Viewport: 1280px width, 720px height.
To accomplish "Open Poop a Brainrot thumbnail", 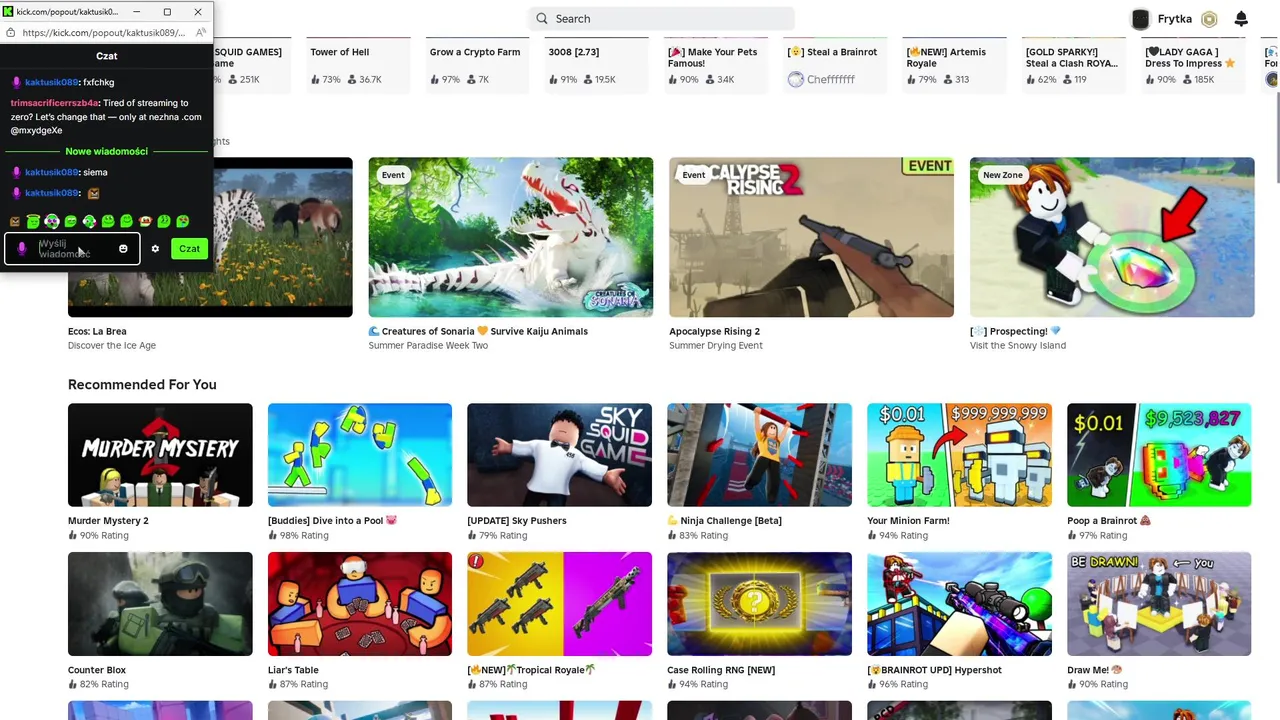I will tap(1159, 455).
